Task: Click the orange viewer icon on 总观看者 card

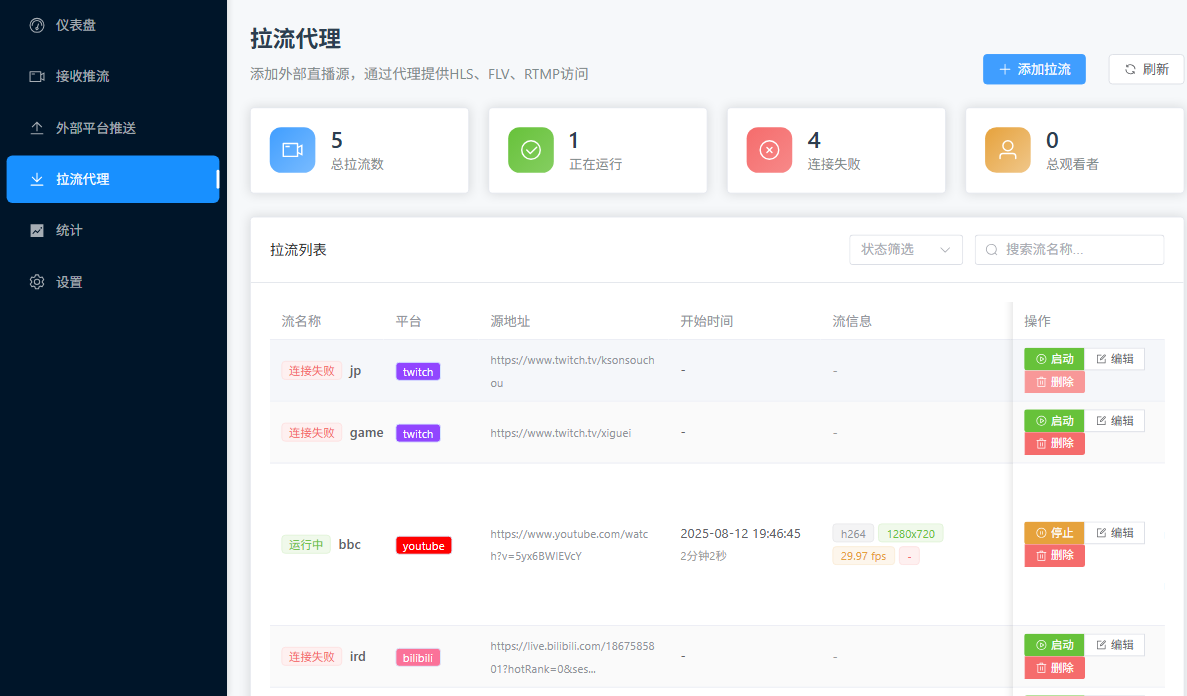Action: click(1007, 149)
